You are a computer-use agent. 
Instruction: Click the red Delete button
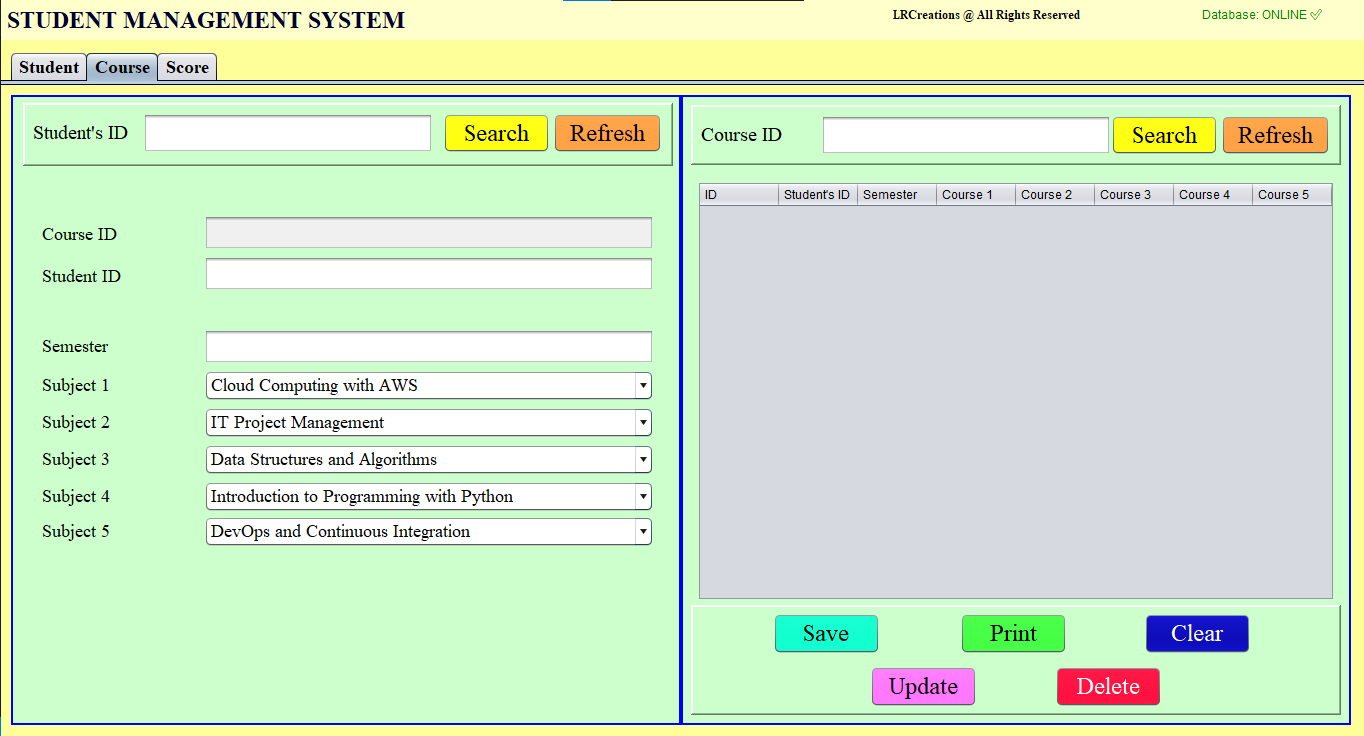1107,687
